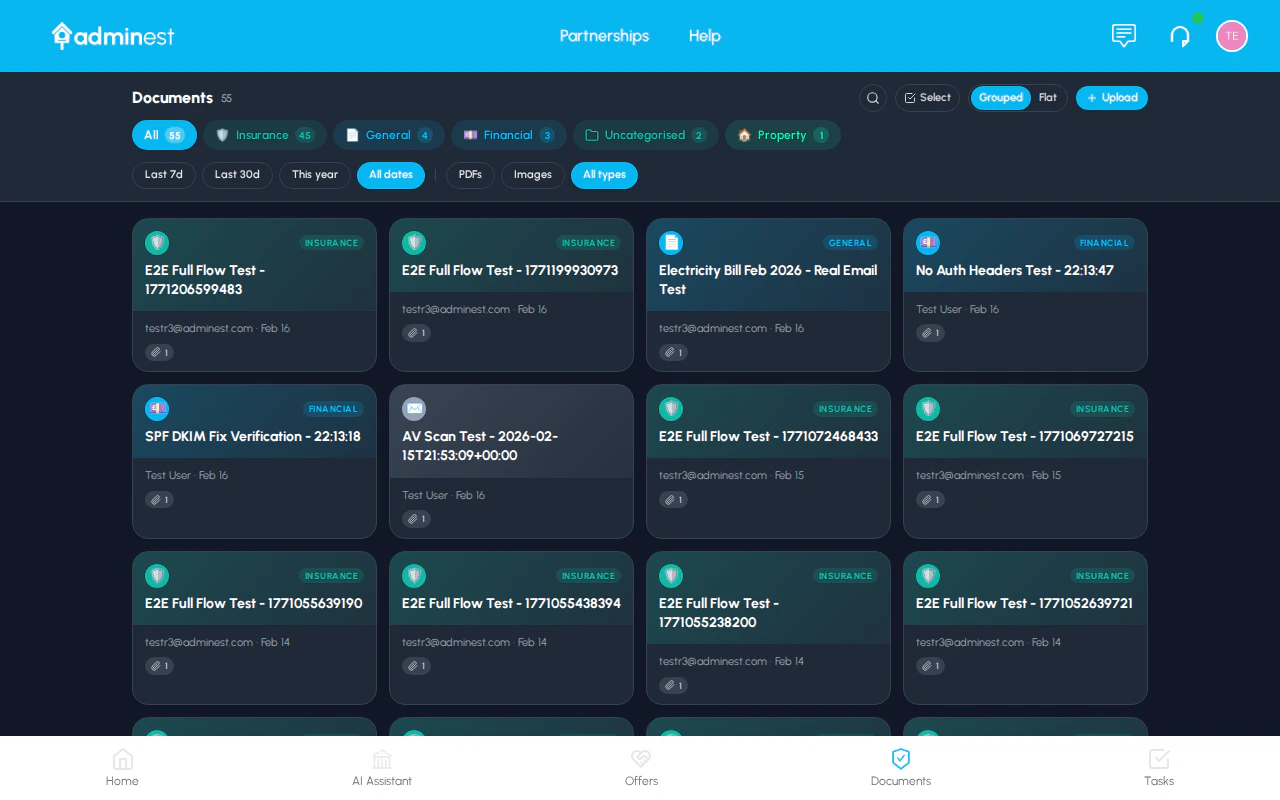Open the Help page
The height and width of the screenshot is (800, 1280).
click(705, 36)
